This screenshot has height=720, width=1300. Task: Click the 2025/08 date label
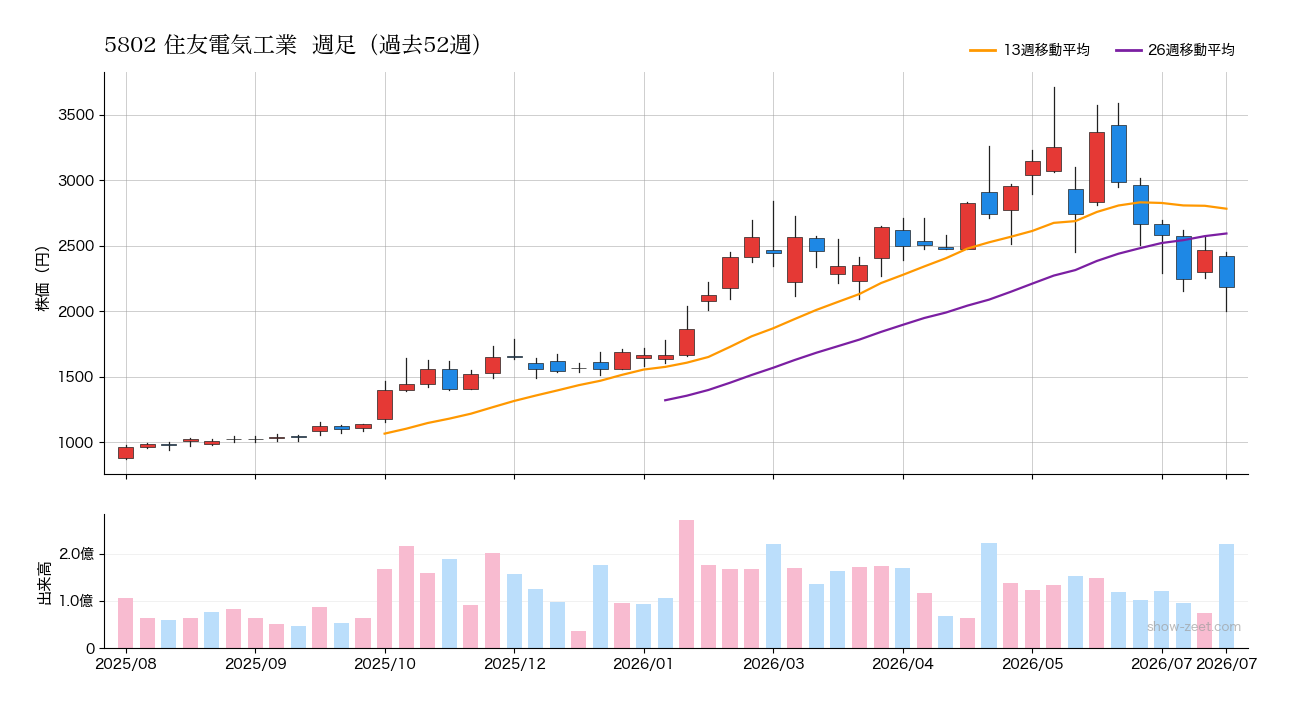click(126, 663)
